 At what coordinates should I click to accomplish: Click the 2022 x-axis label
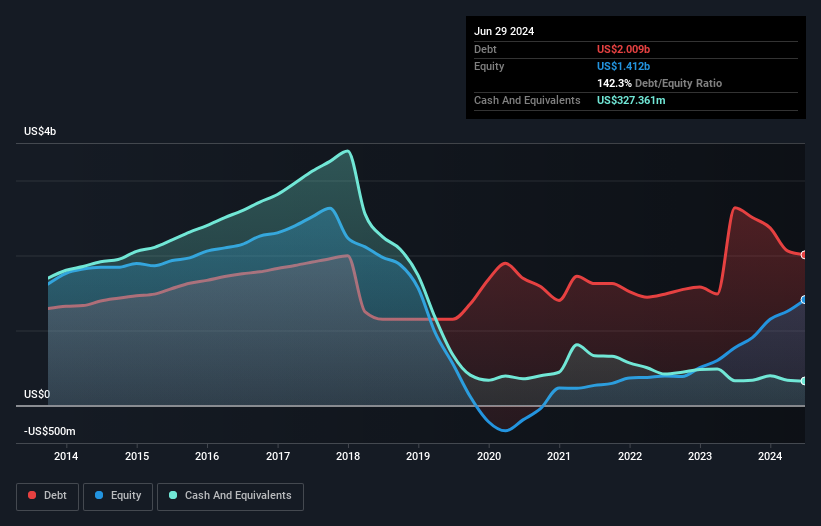click(629, 456)
